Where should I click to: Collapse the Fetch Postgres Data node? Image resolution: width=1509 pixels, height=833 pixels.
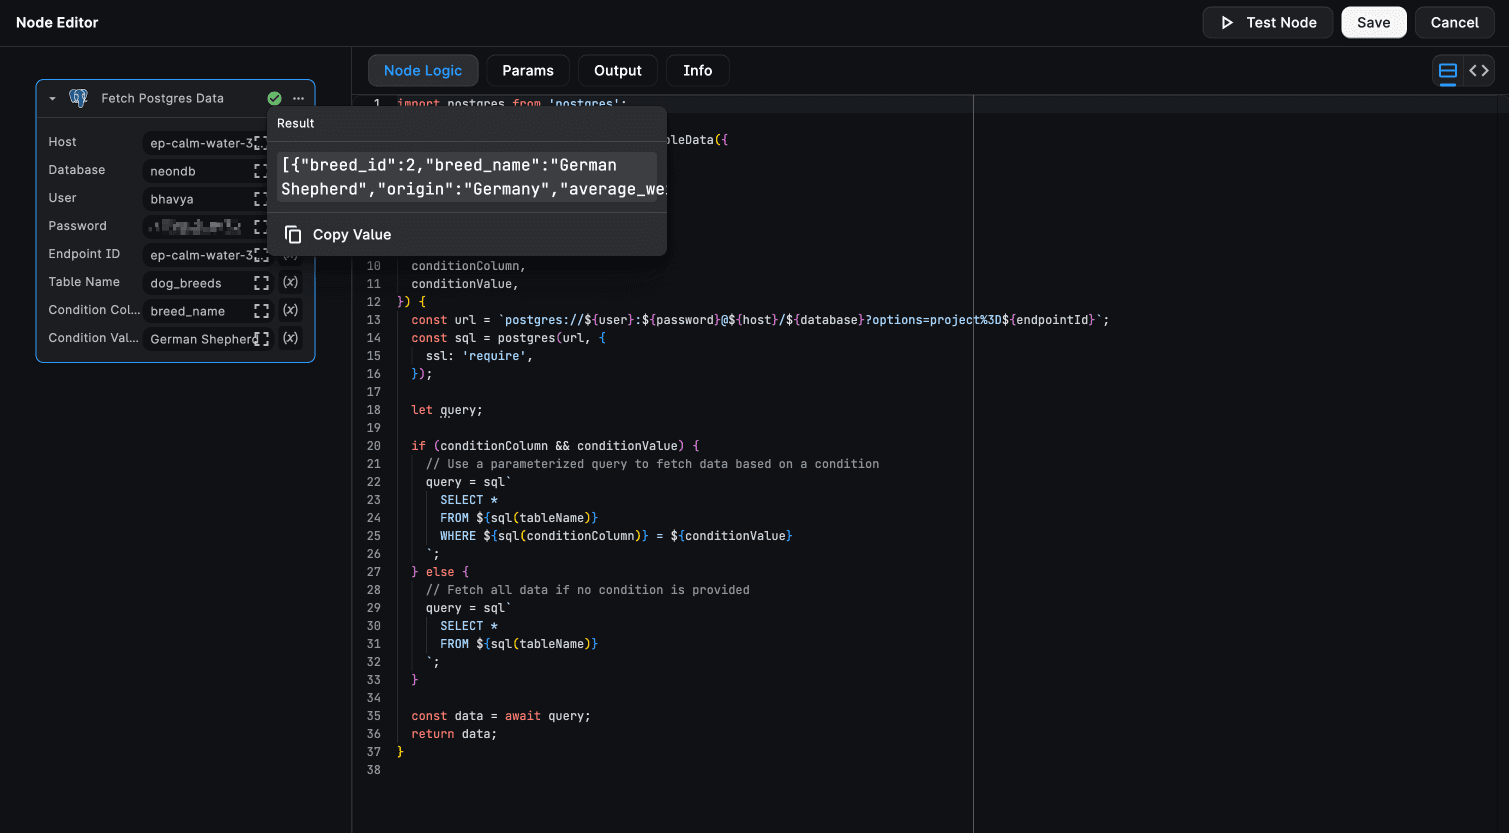pos(52,98)
